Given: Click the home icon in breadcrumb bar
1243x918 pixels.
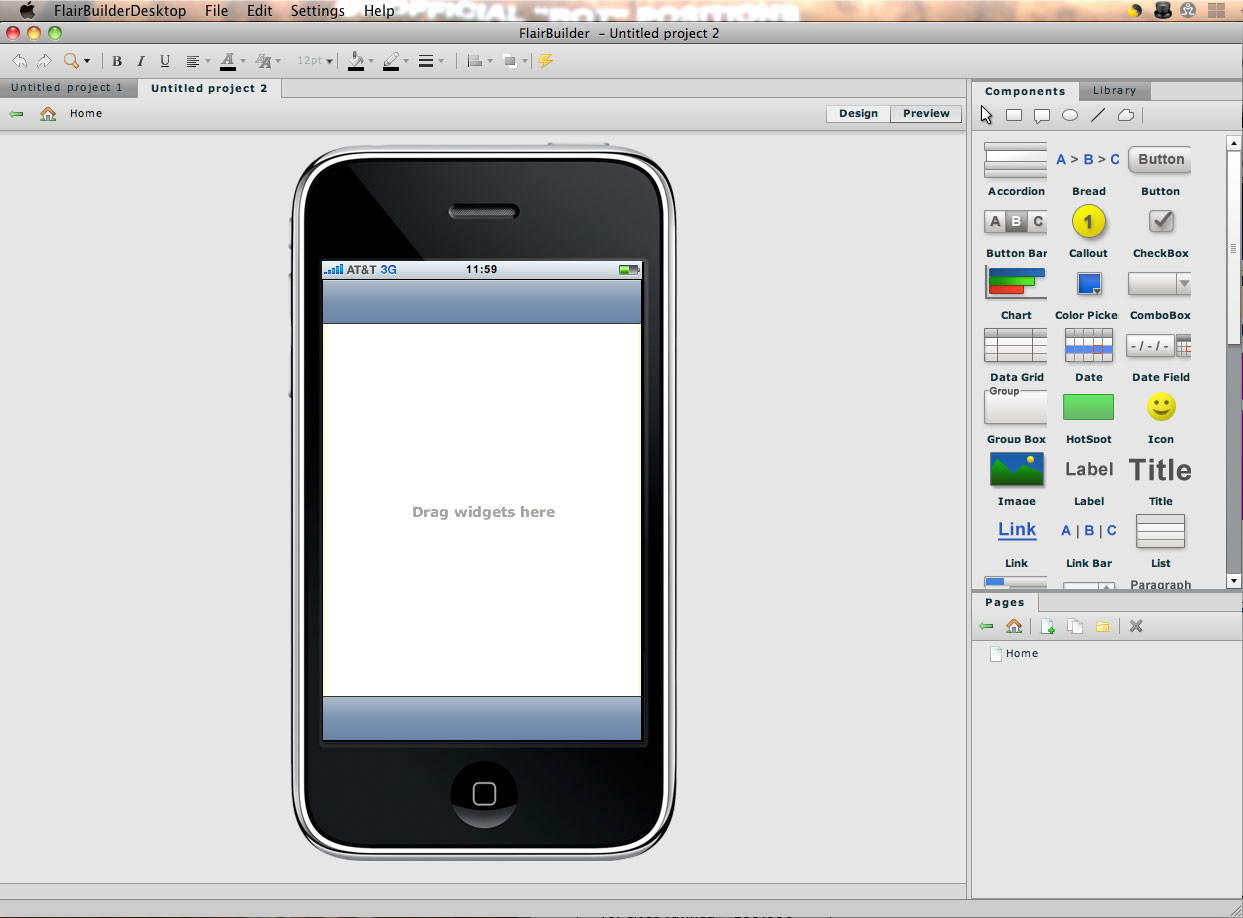Looking at the screenshot, I should coord(47,114).
